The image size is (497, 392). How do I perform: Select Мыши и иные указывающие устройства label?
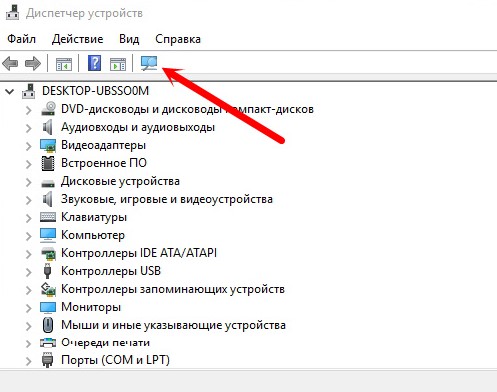pos(173,325)
